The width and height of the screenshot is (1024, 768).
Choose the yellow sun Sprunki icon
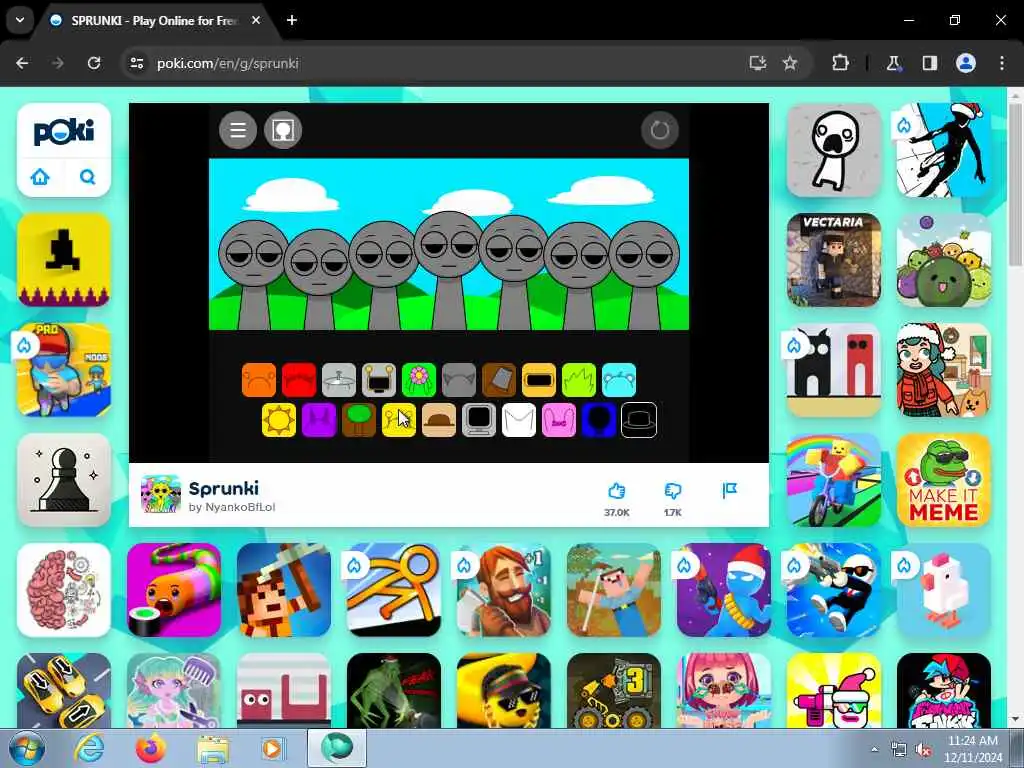coord(279,420)
